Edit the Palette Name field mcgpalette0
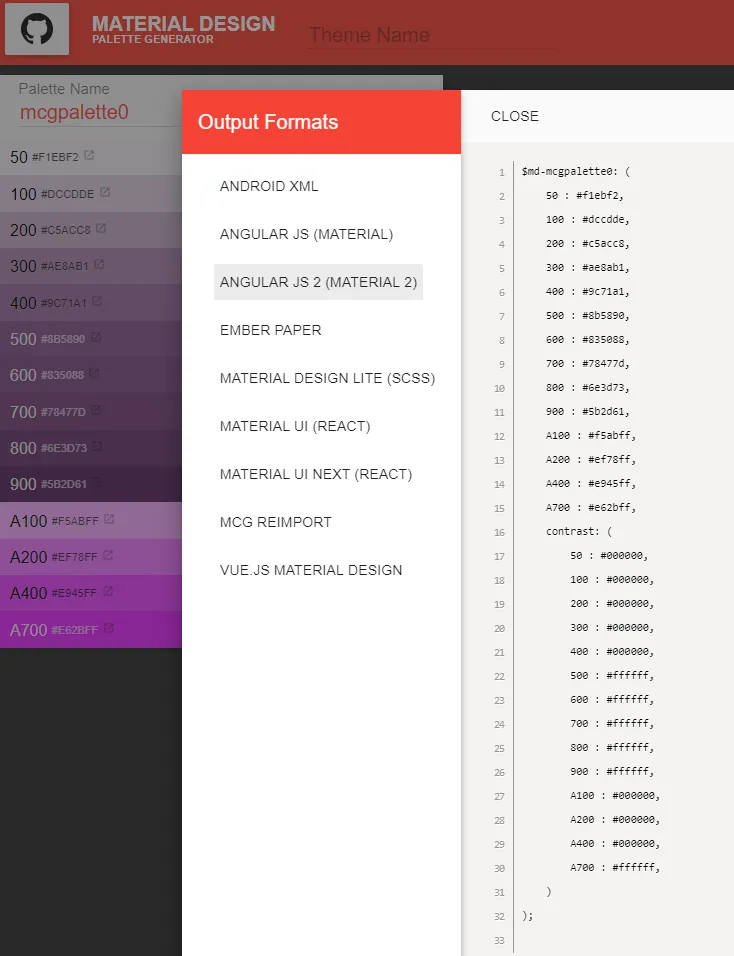The image size is (734, 956). 101,112
